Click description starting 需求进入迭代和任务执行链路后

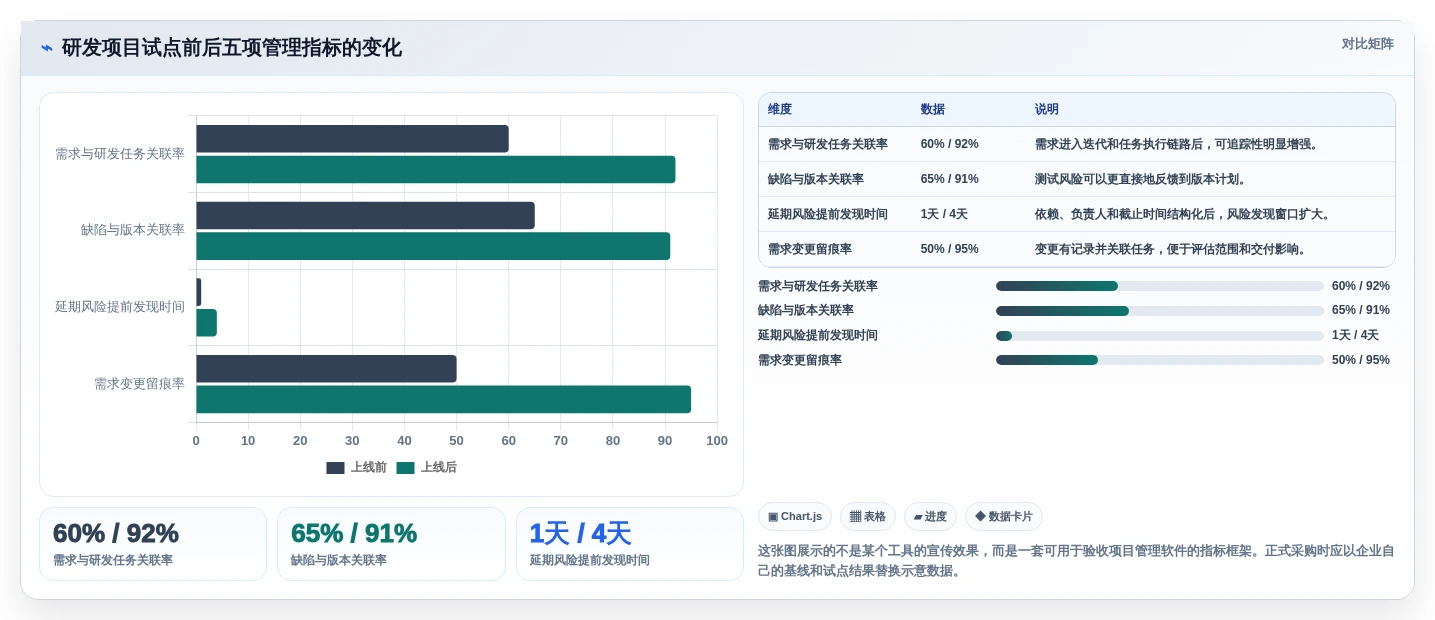1179,145
